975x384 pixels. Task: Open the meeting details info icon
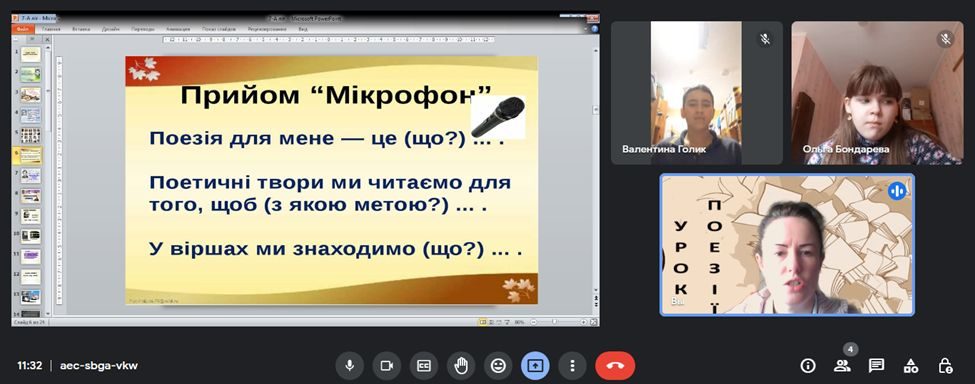[x=808, y=365]
